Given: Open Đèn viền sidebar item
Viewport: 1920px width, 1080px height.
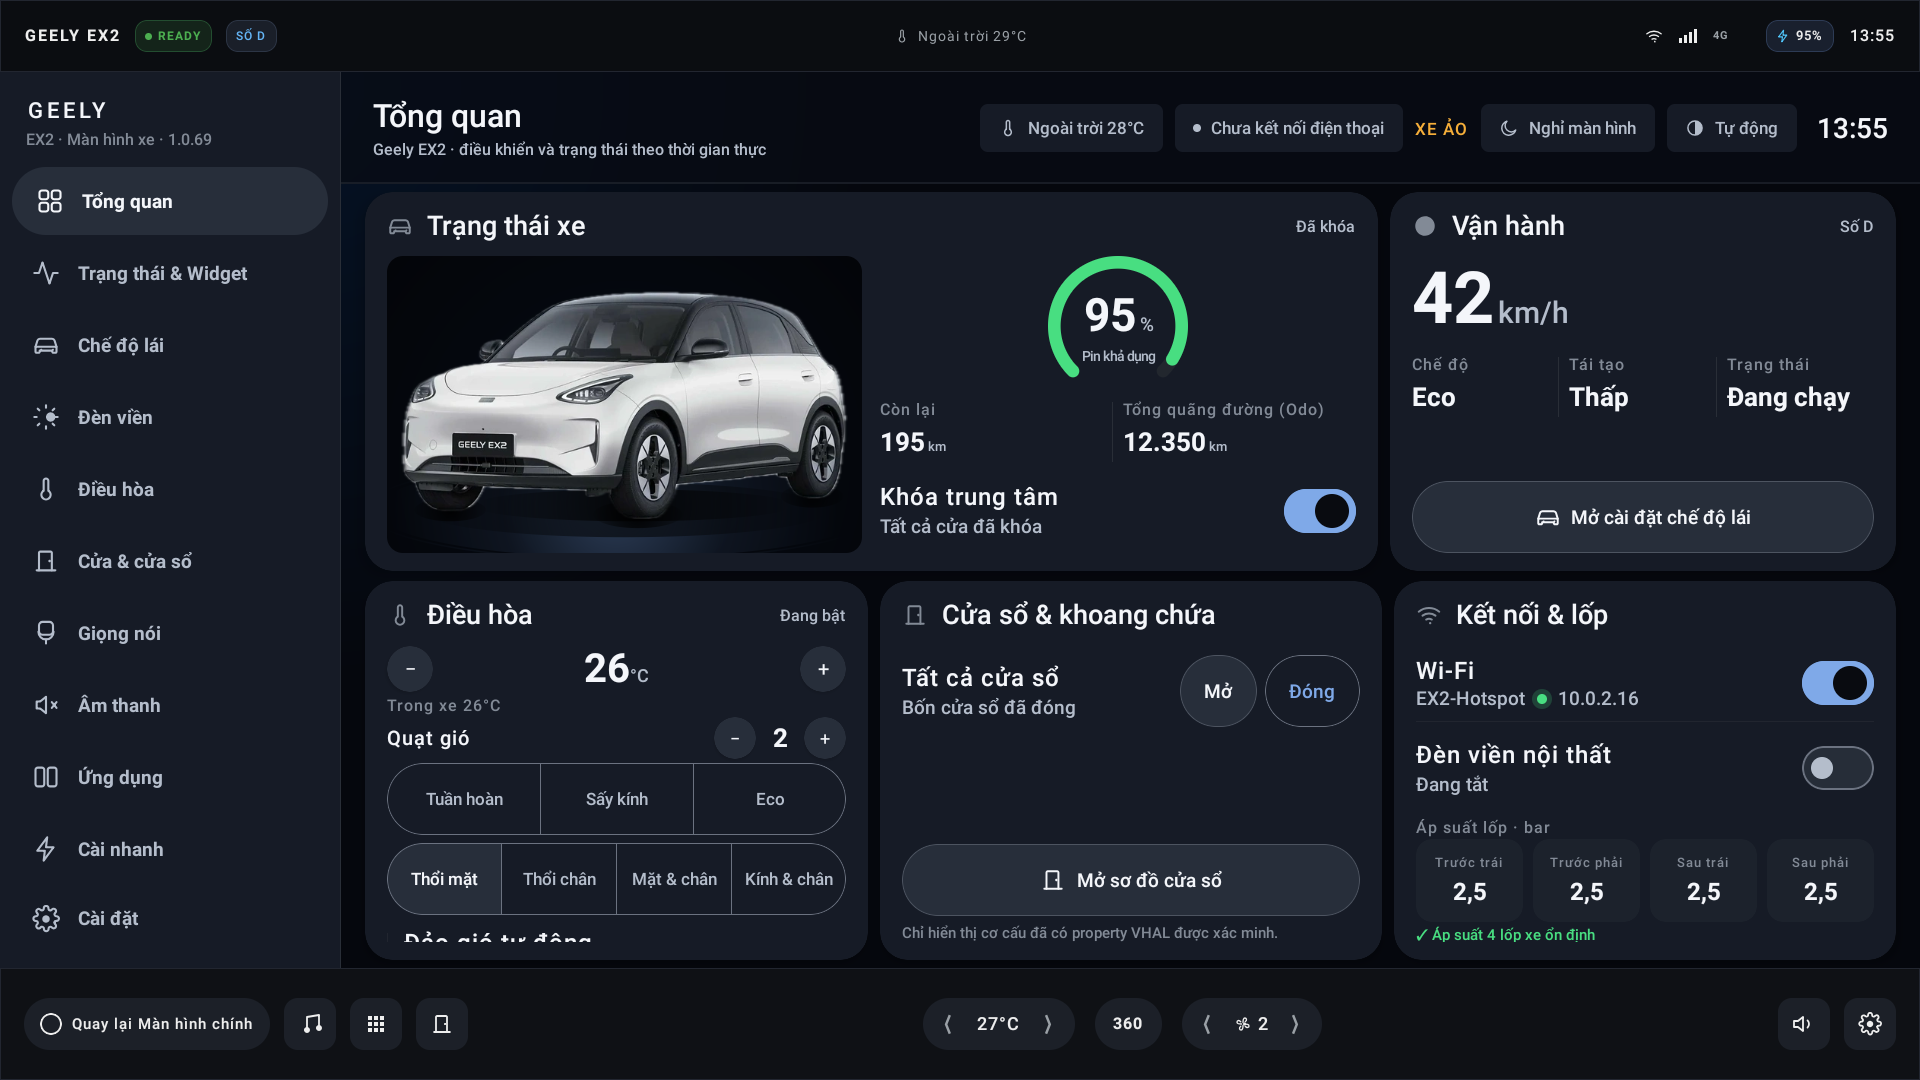Looking at the screenshot, I should click(x=170, y=417).
